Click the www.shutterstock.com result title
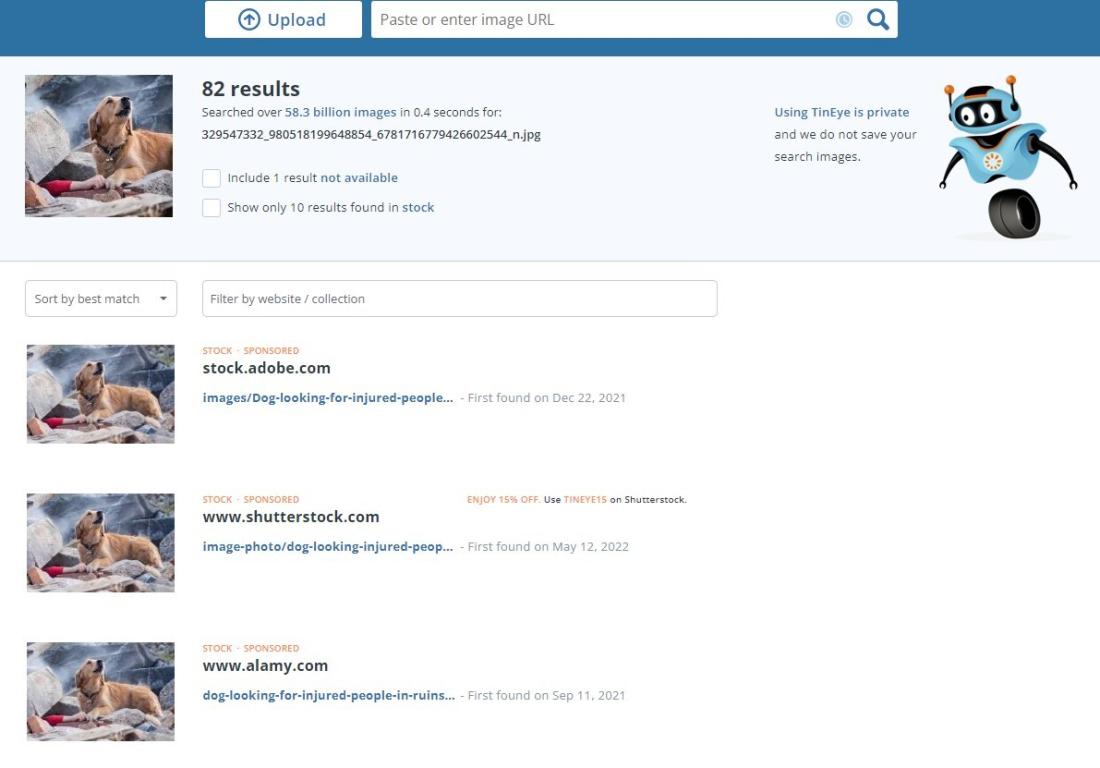 290,517
